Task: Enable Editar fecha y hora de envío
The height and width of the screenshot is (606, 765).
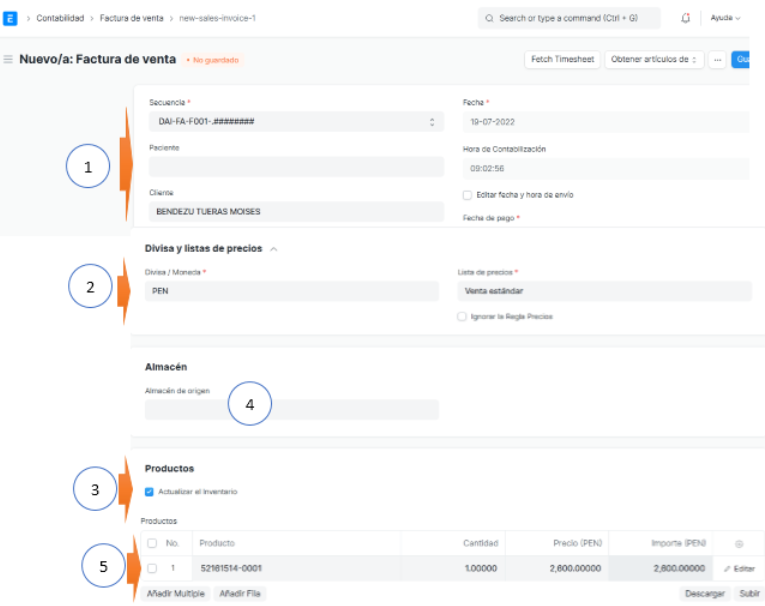Action: coord(467,195)
